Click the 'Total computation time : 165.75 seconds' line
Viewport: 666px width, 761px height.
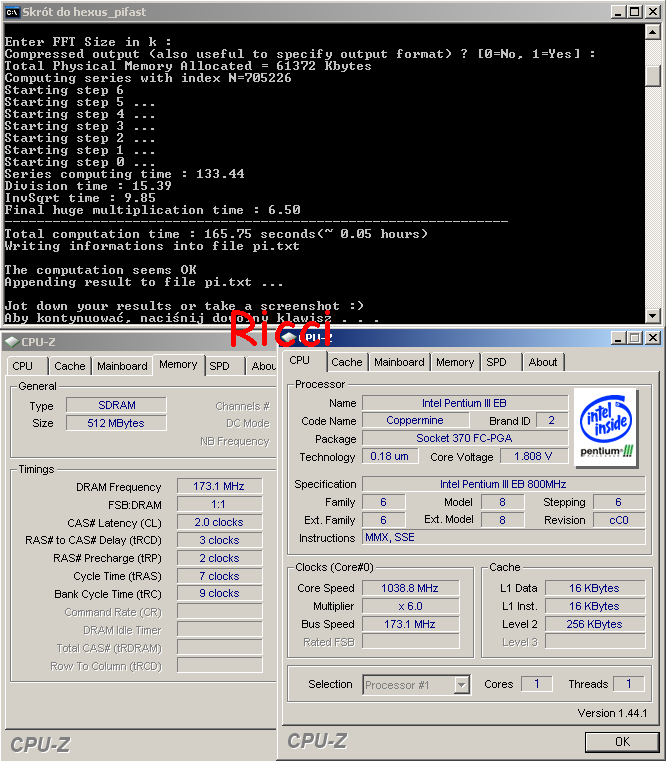[216, 234]
